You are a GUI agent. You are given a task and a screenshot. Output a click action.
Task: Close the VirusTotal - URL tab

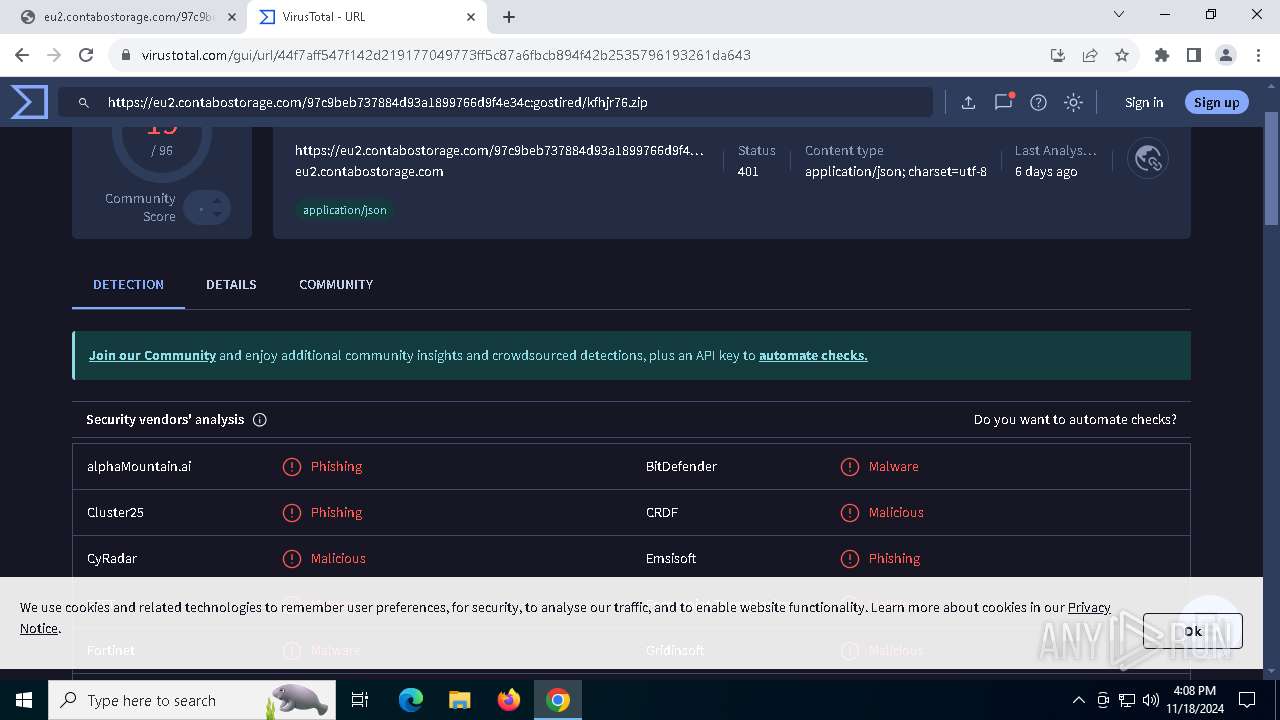472,17
